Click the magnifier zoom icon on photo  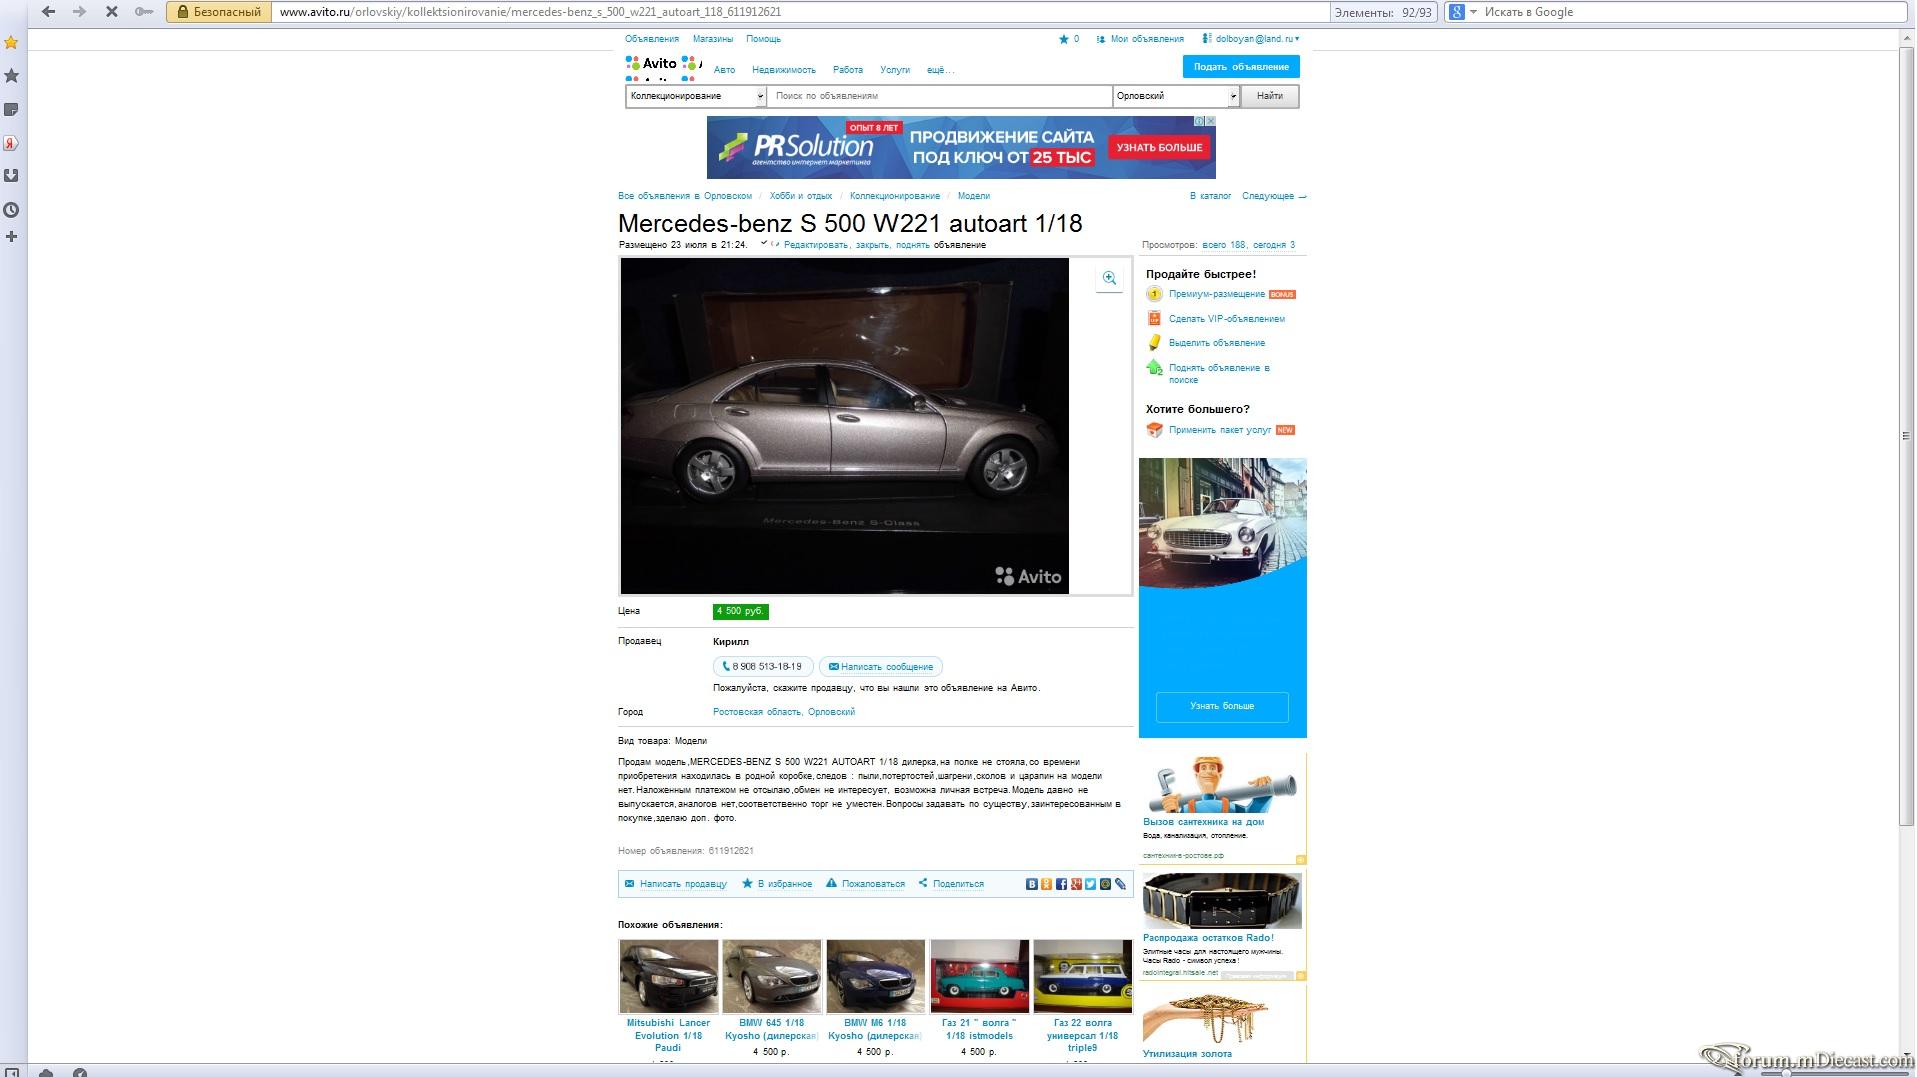point(1109,279)
